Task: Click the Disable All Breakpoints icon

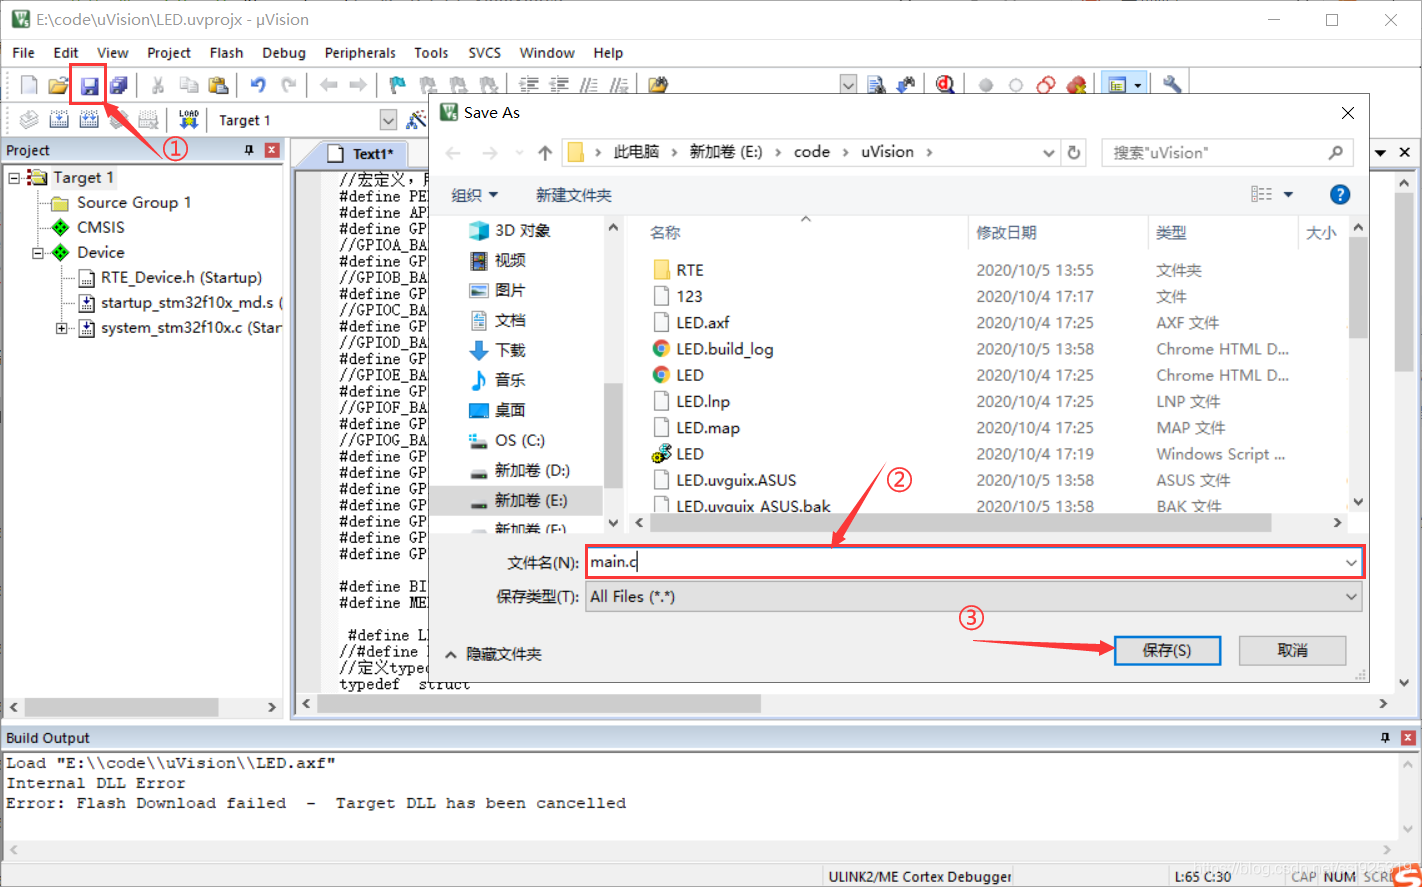Action: pos(1046,86)
